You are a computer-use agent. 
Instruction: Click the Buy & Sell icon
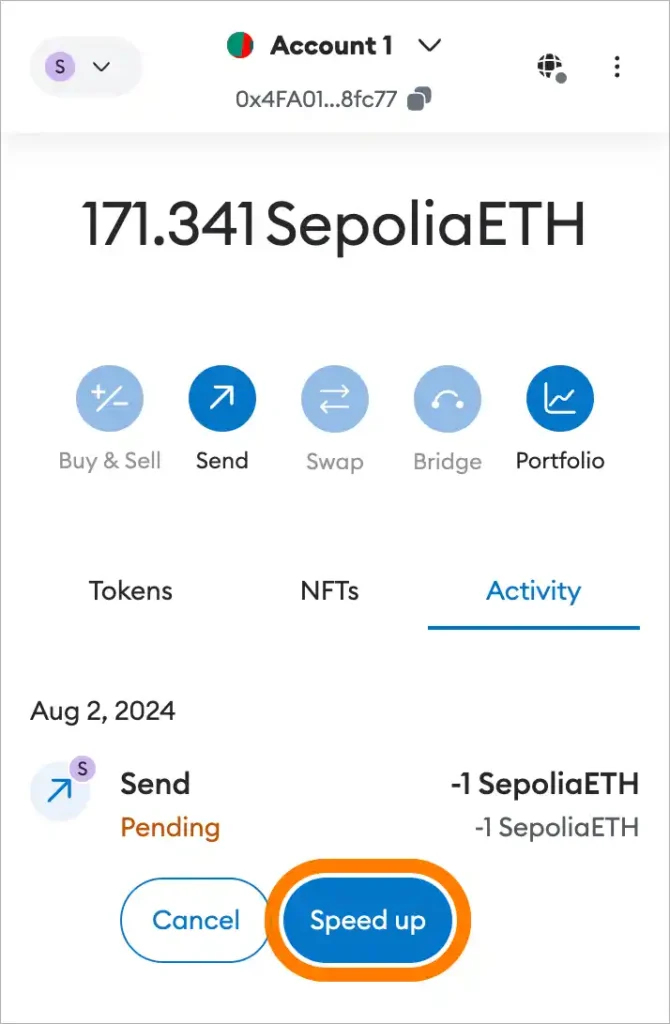click(x=110, y=400)
